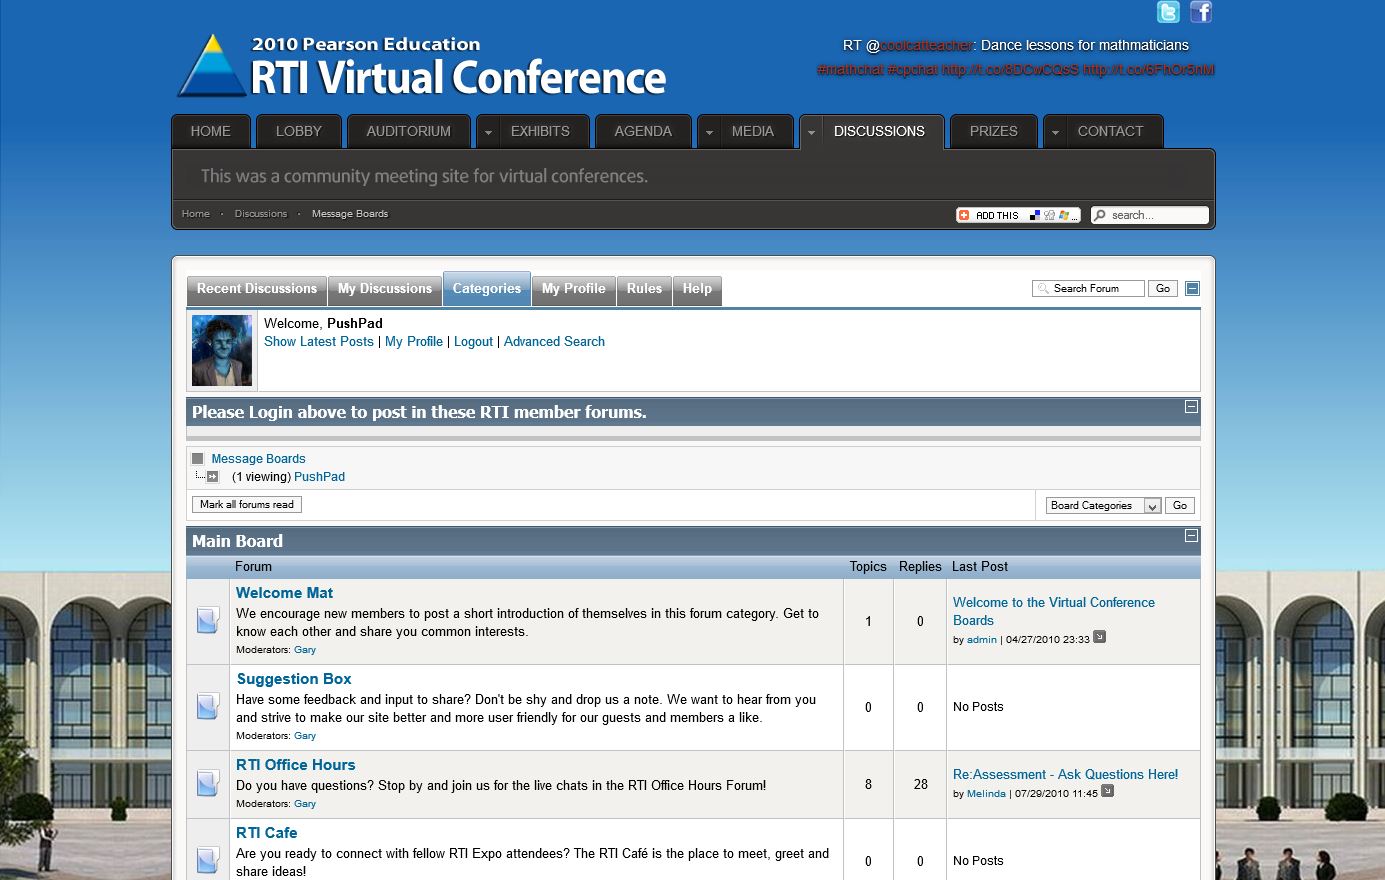
Task: Open the Facebook icon link
Action: tap(1201, 12)
